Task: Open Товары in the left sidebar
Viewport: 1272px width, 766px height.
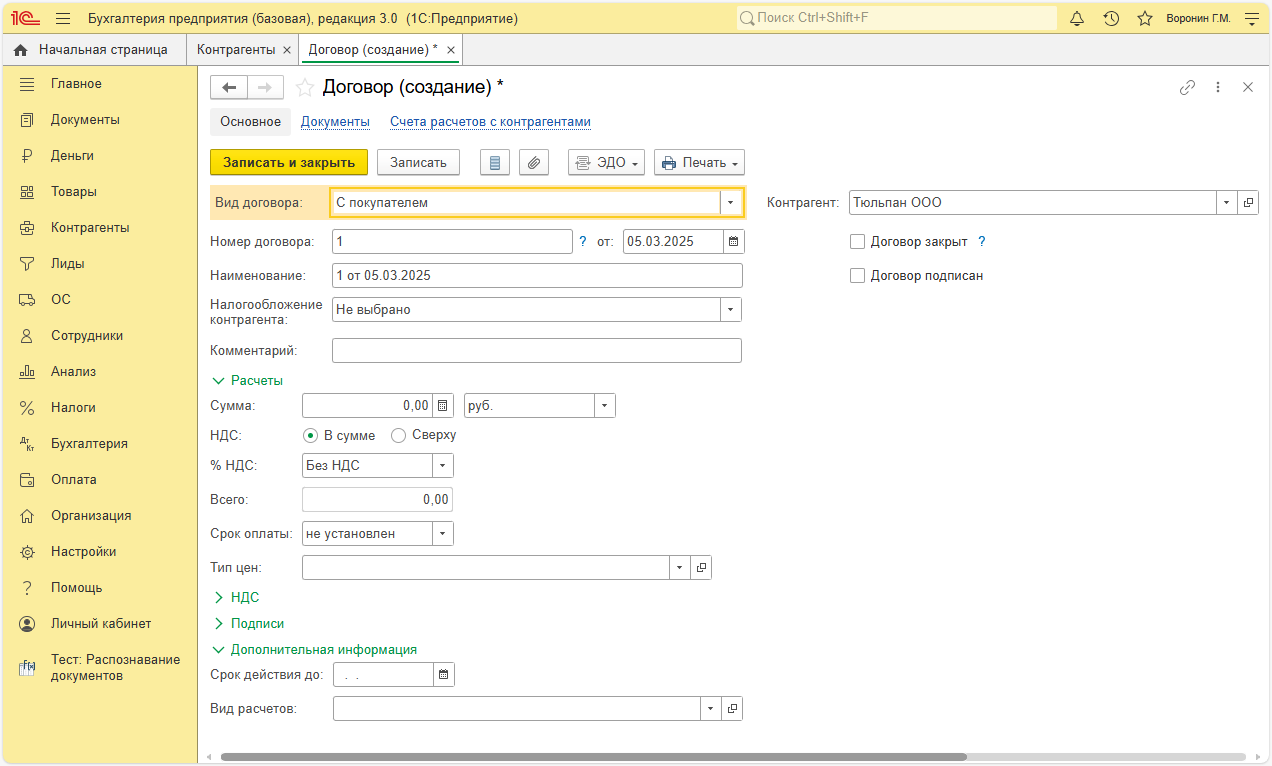Action: tap(74, 191)
